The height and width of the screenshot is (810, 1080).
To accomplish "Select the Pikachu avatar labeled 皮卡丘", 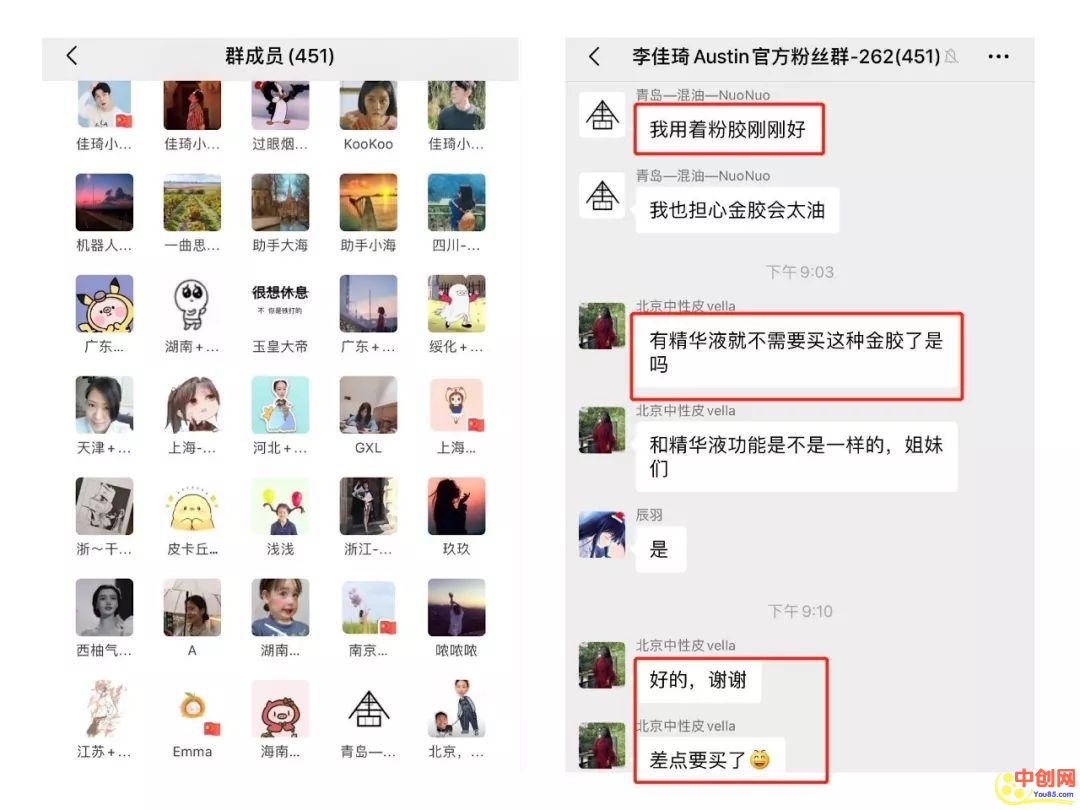I will (192, 506).
